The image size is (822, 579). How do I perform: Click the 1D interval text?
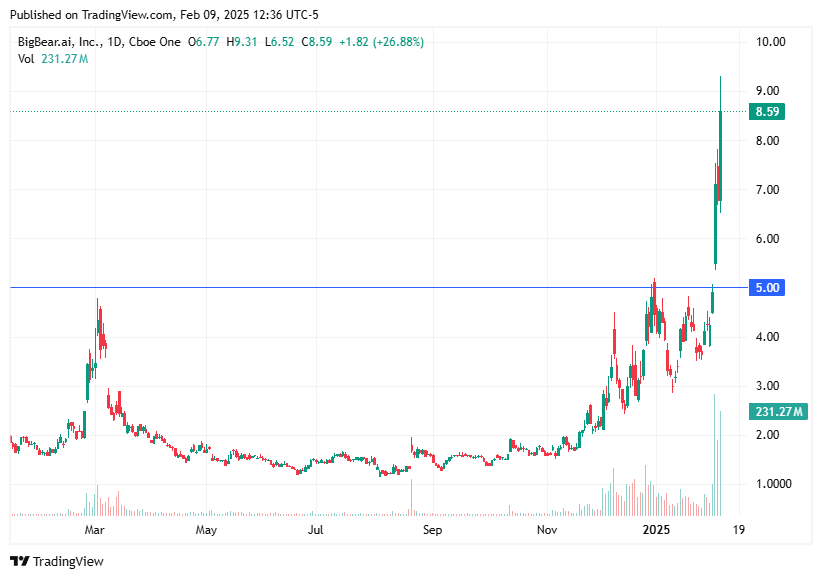click(114, 42)
